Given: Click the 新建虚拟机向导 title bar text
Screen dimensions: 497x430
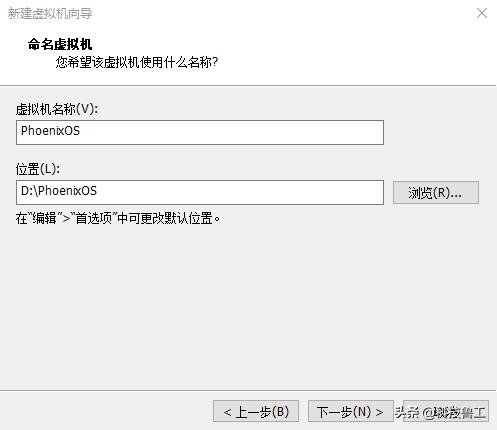Looking at the screenshot, I should click(x=50, y=14).
